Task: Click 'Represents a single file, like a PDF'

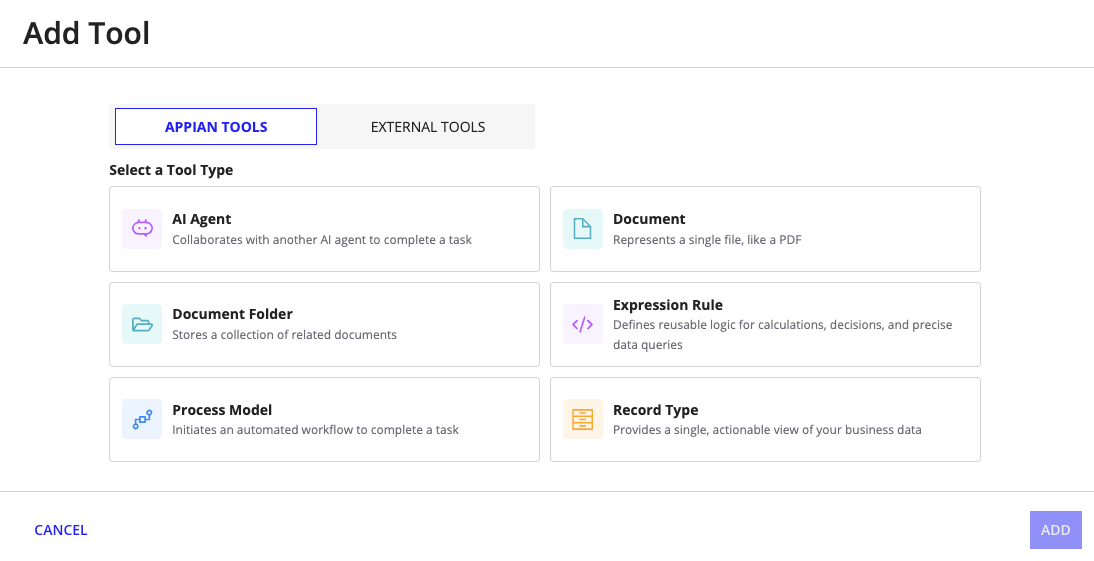Action: pos(707,240)
